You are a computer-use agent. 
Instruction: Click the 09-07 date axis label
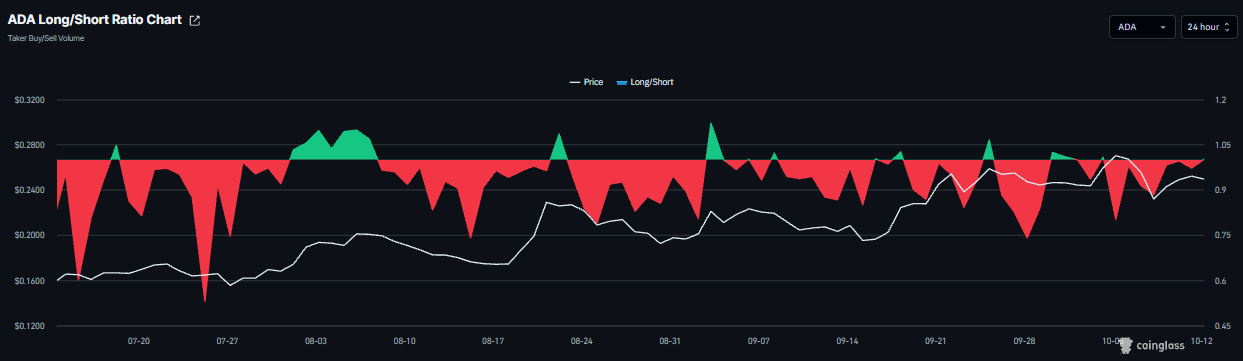pos(759,341)
